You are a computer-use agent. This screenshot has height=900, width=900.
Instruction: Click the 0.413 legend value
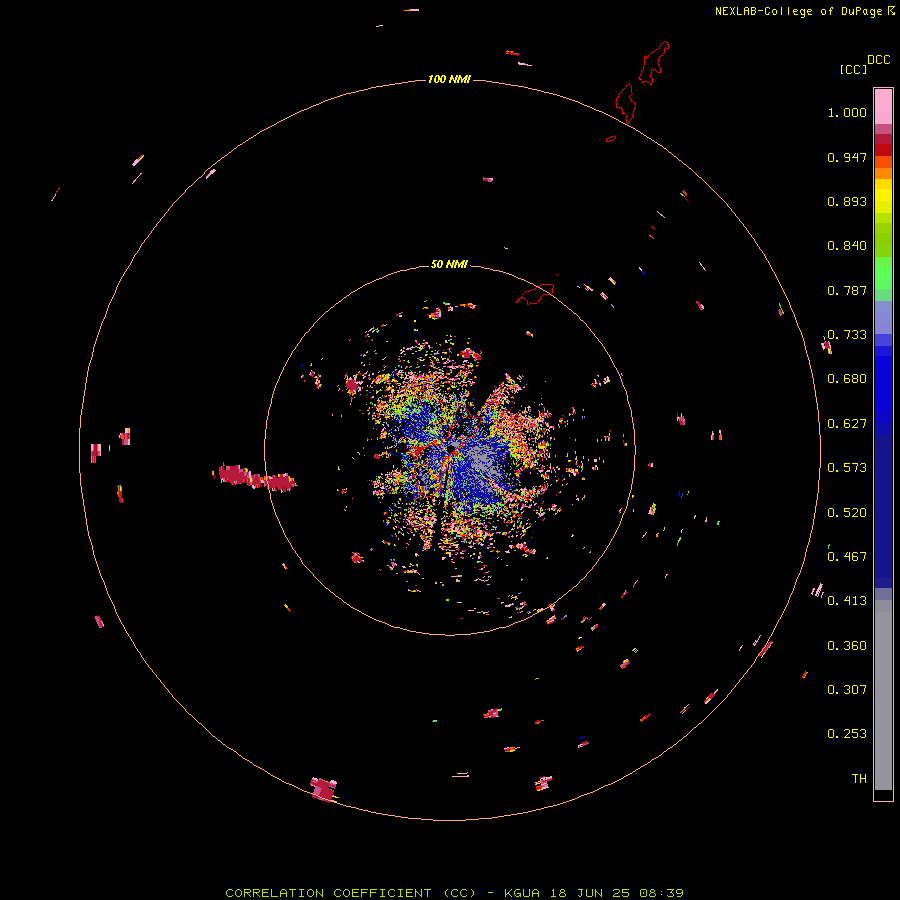pos(847,601)
